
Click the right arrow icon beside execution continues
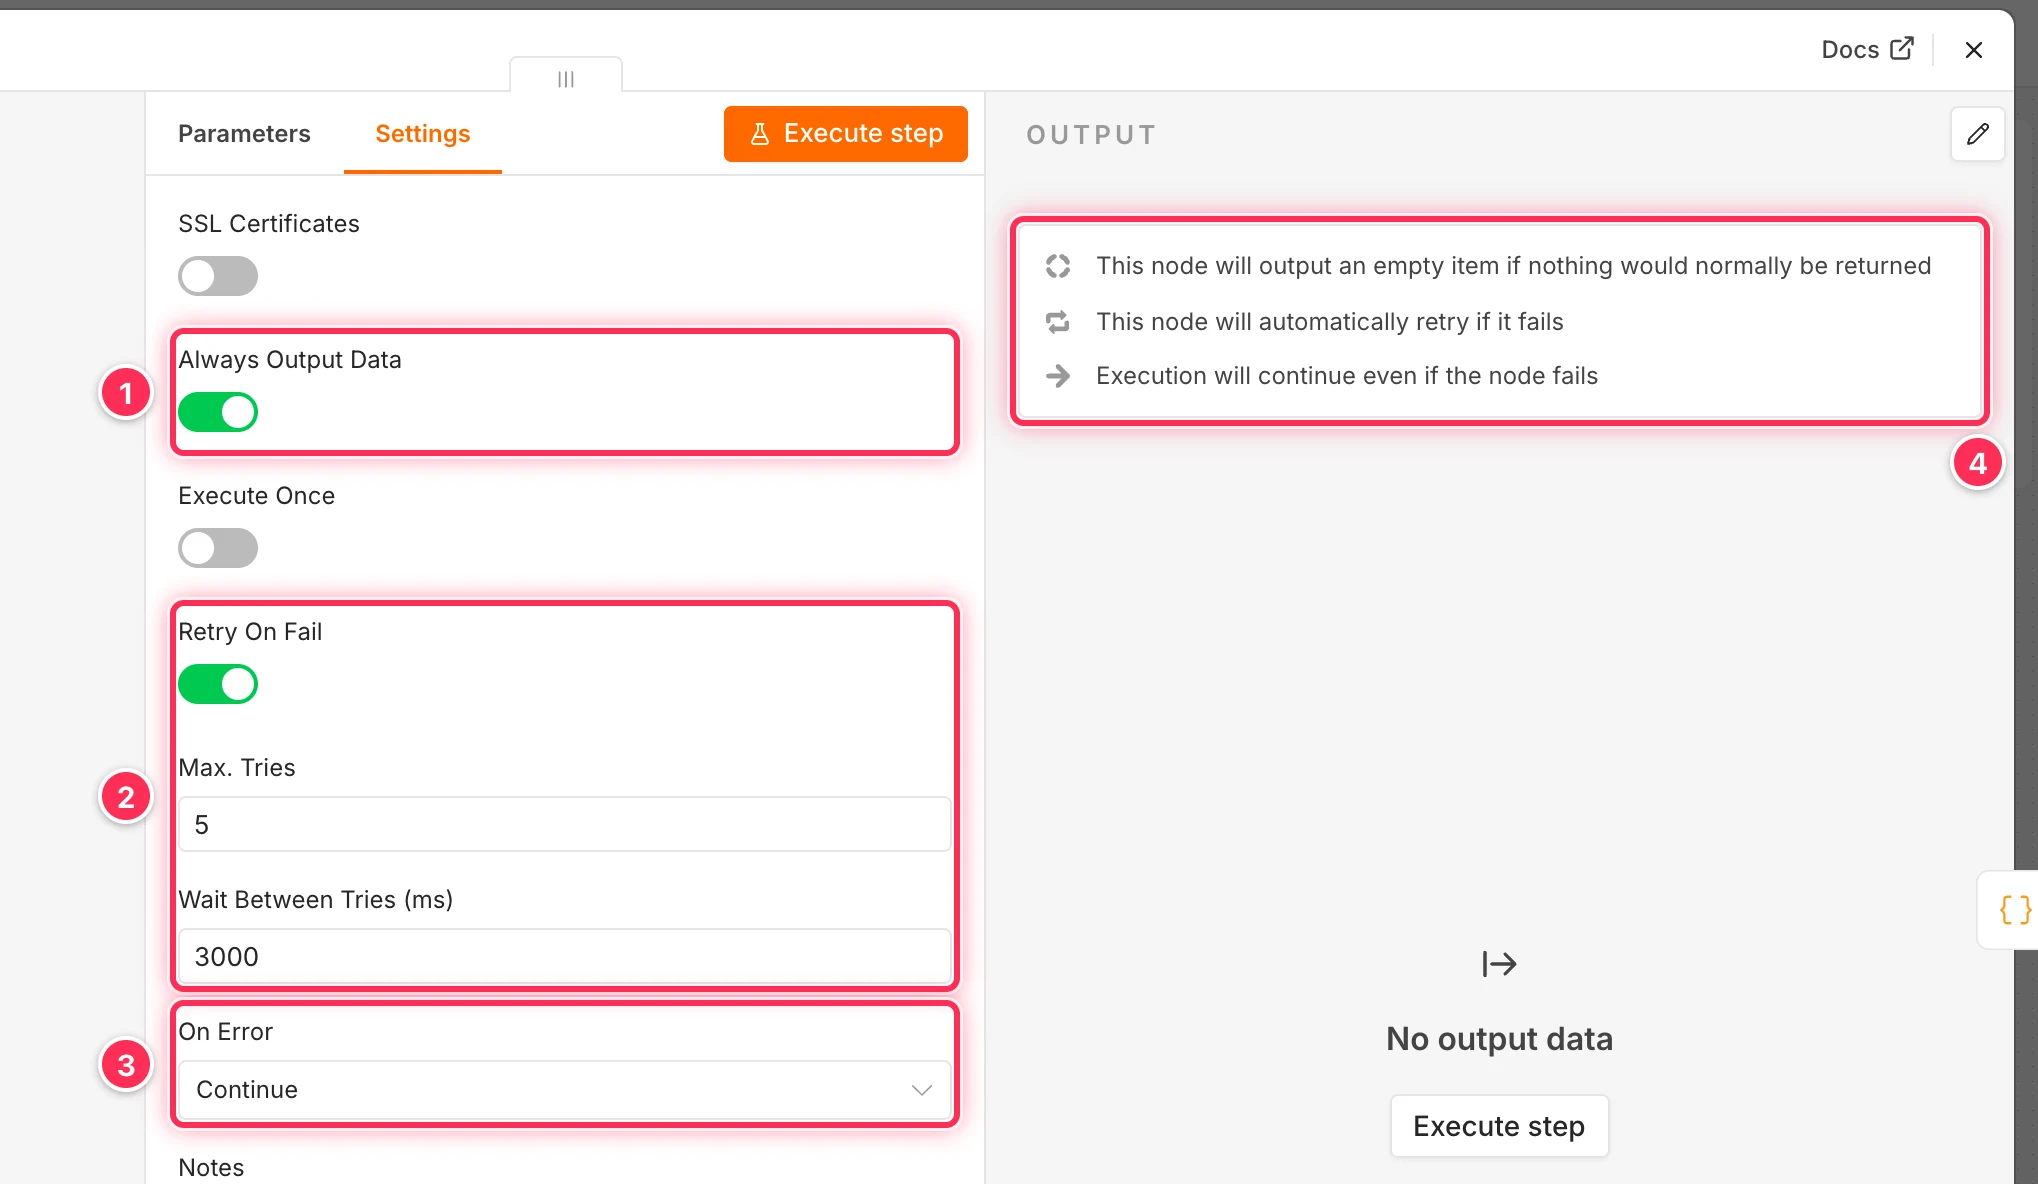click(x=1057, y=376)
